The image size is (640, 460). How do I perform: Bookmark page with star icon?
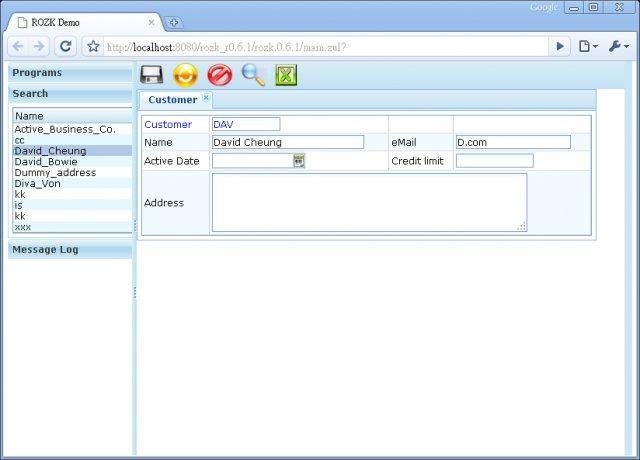[93, 47]
